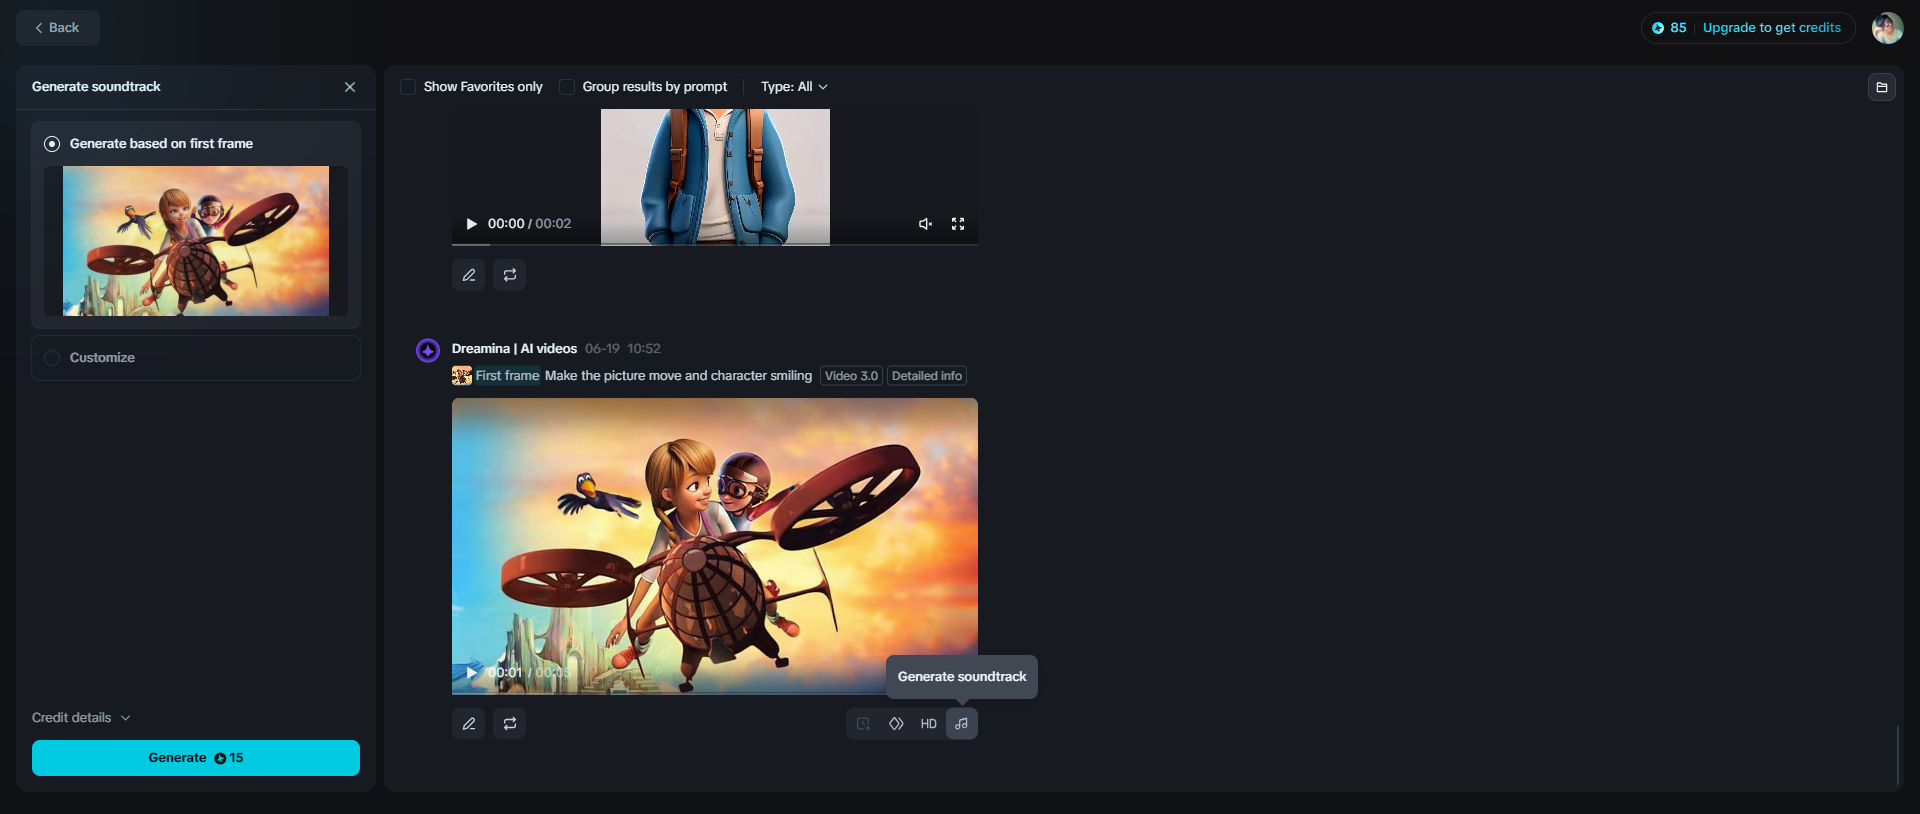This screenshot has width=1920, height=814.
Task: Click the HD upscale button
Action: [x=929, y=724]
